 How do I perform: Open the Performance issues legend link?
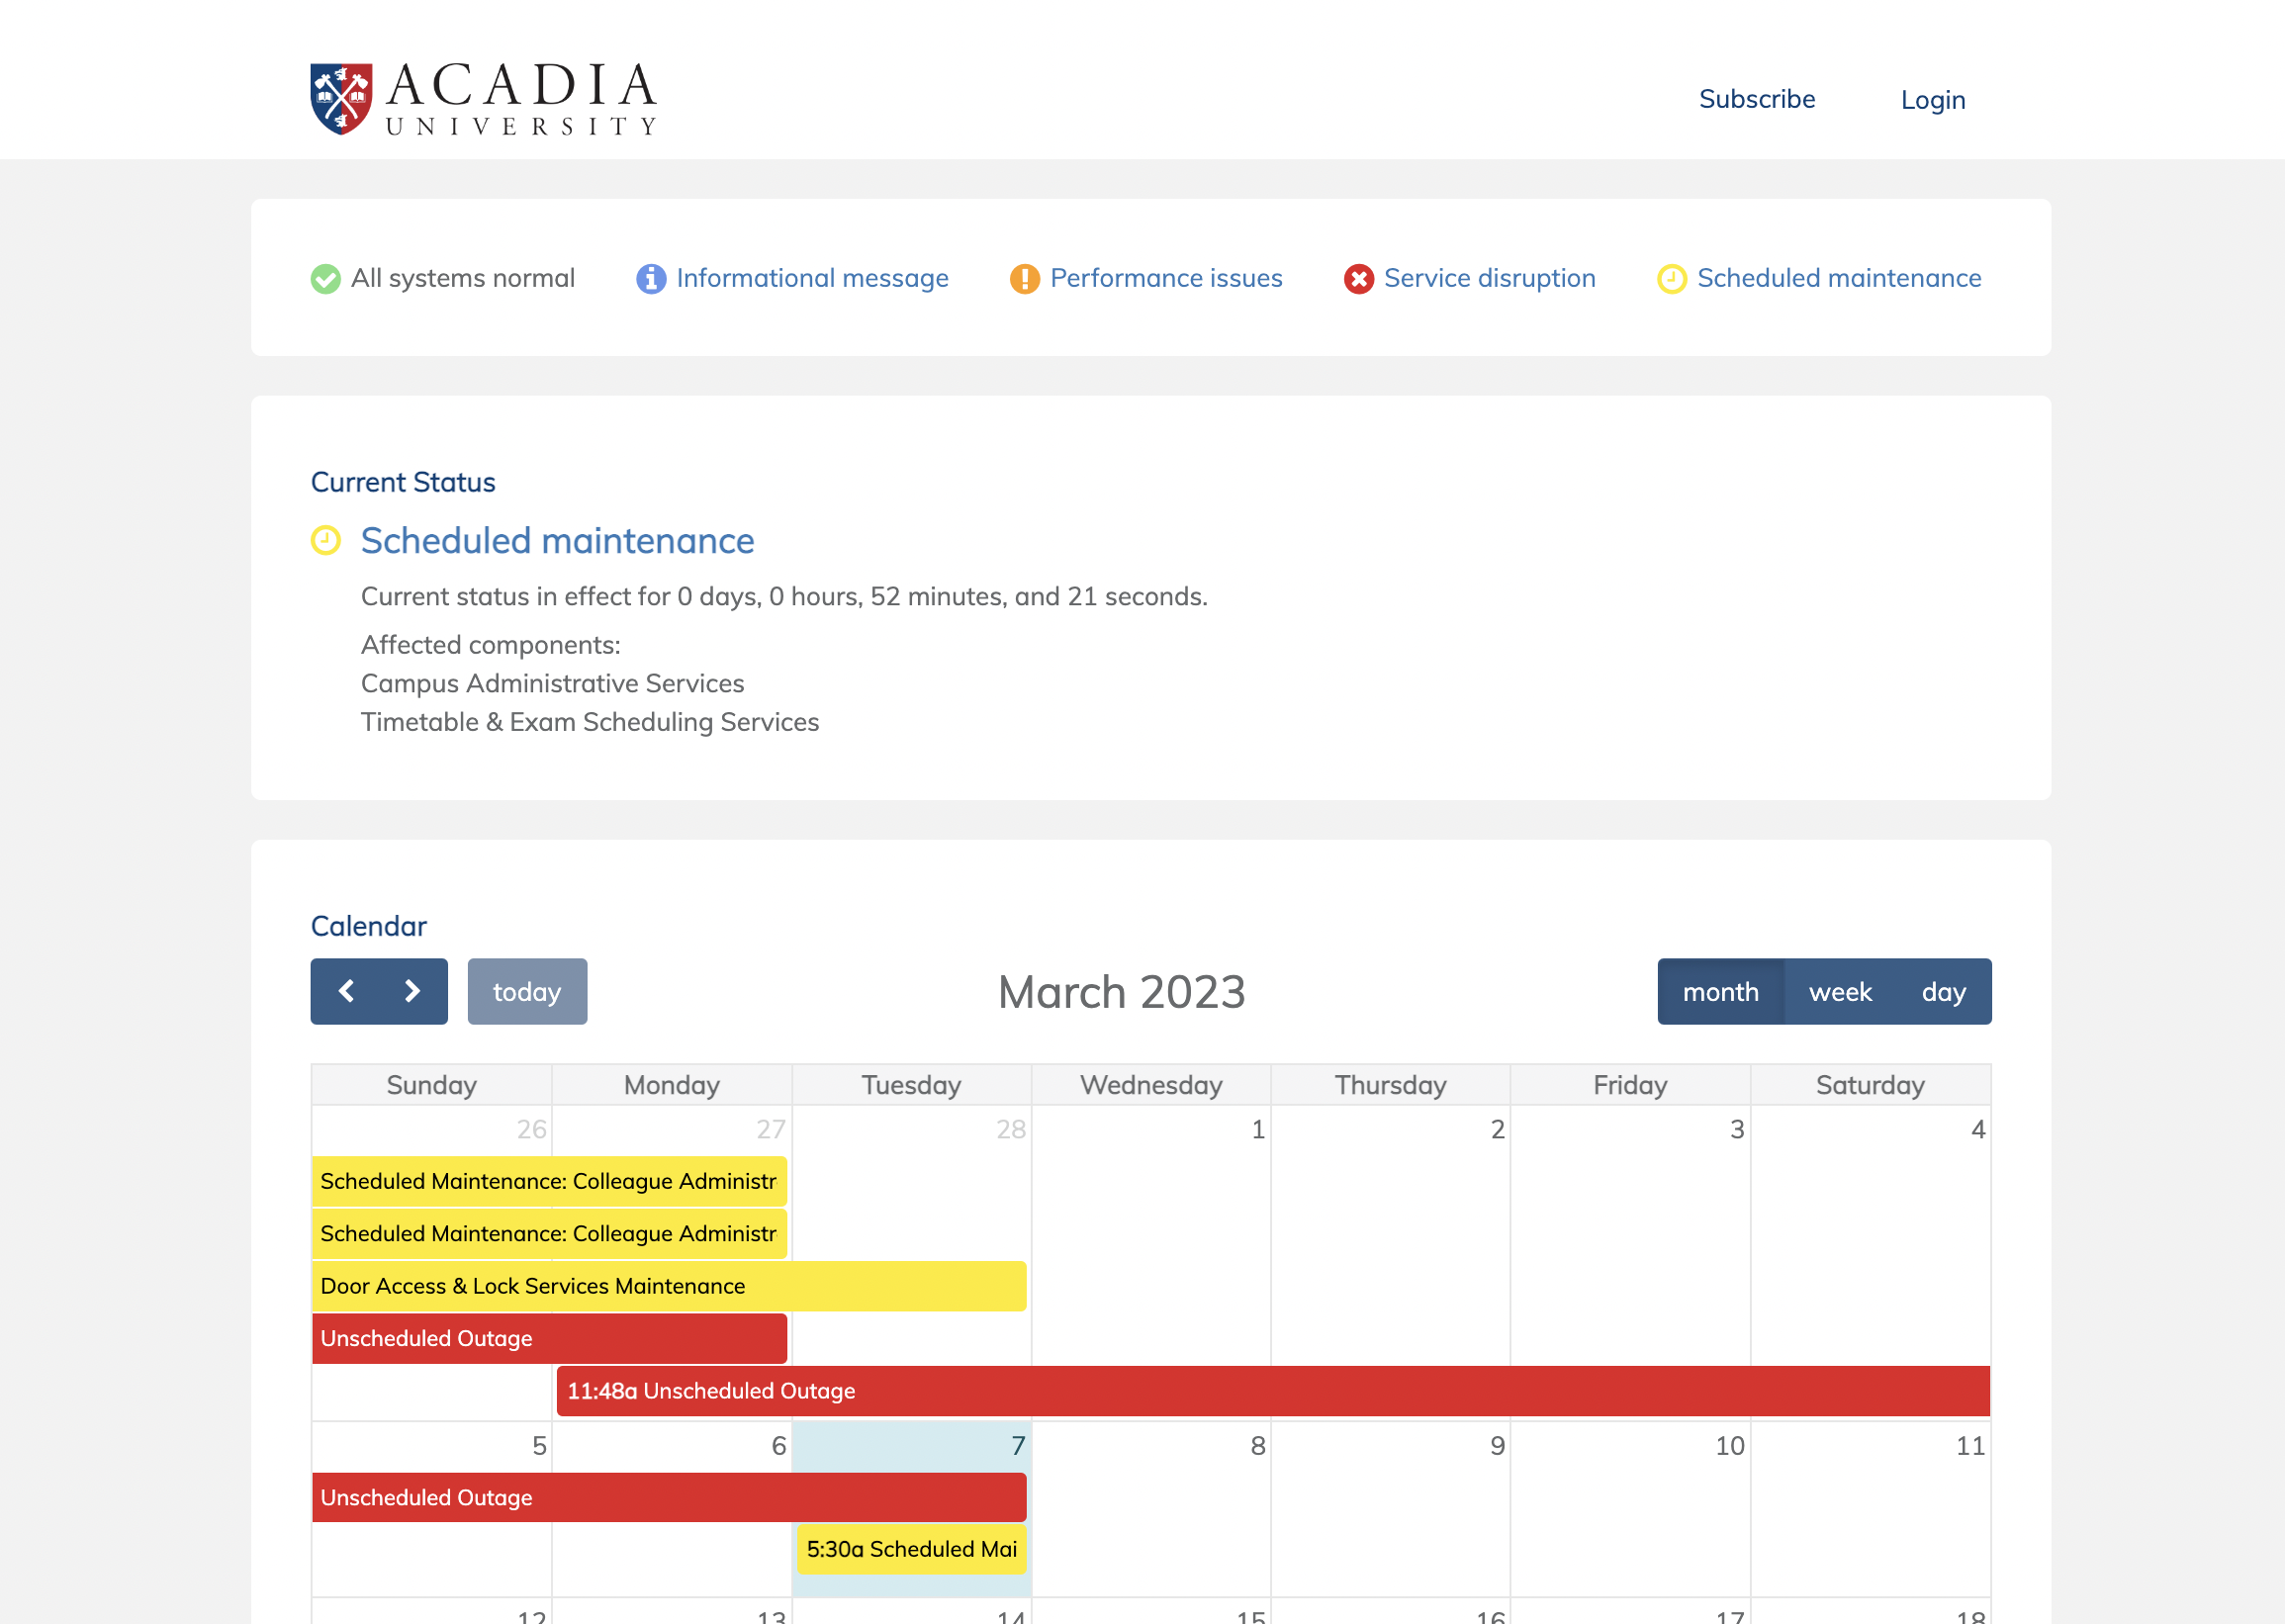point(1166,278)
